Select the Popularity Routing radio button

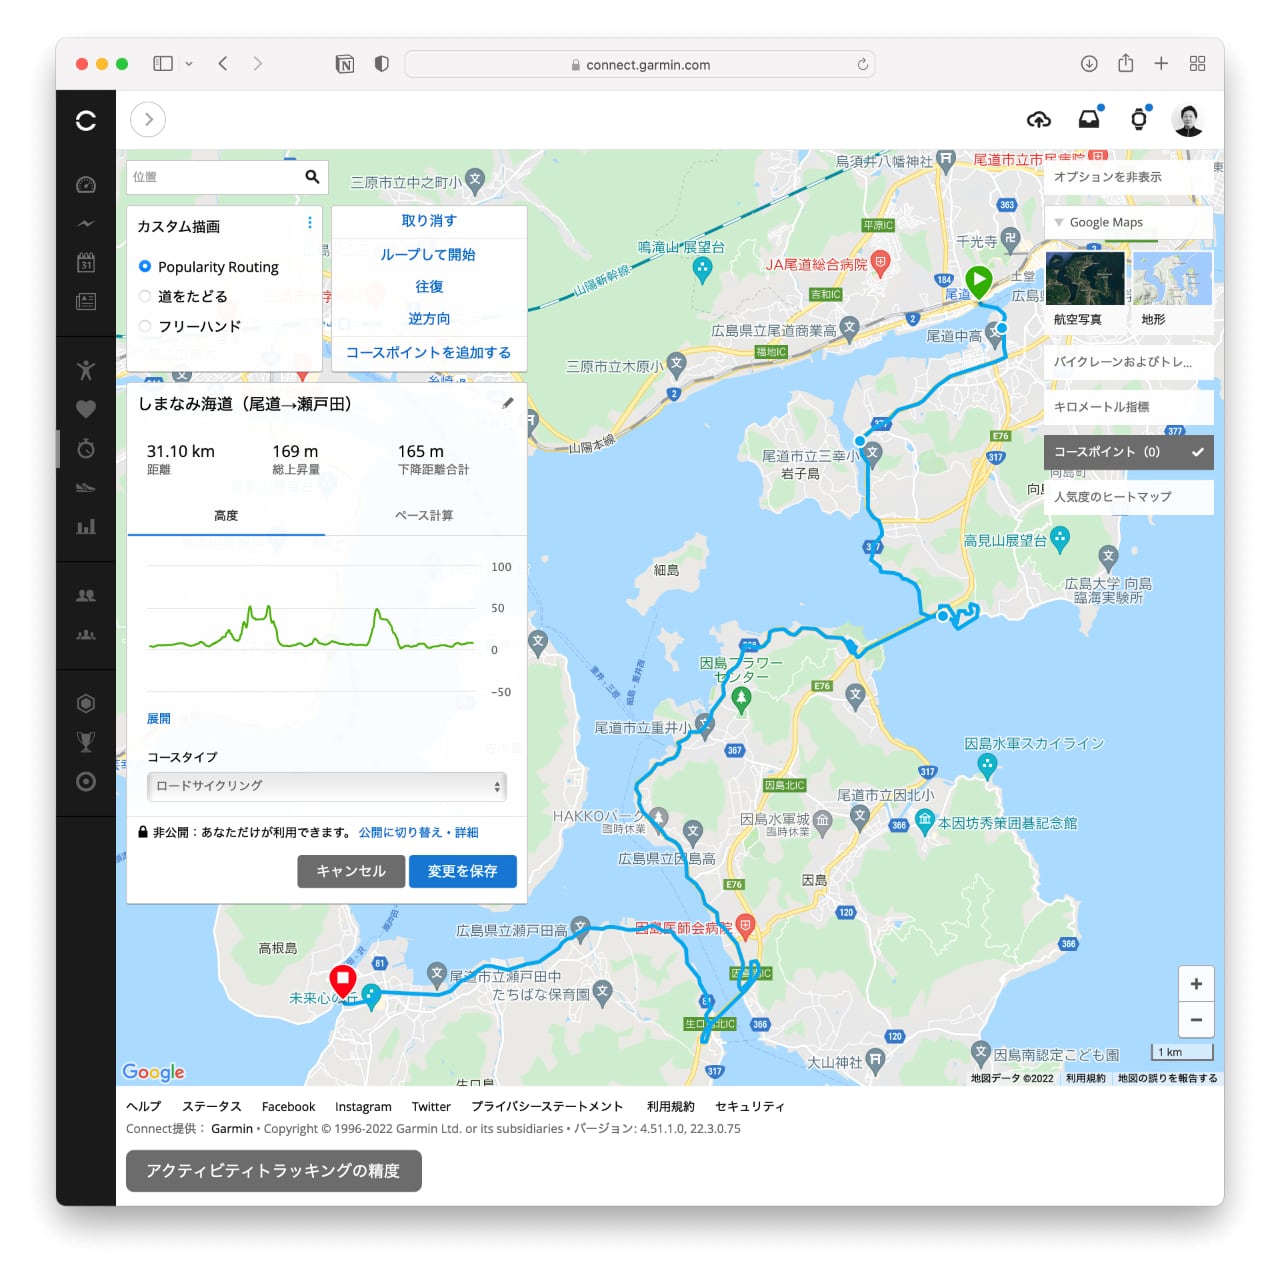[145, 267]
